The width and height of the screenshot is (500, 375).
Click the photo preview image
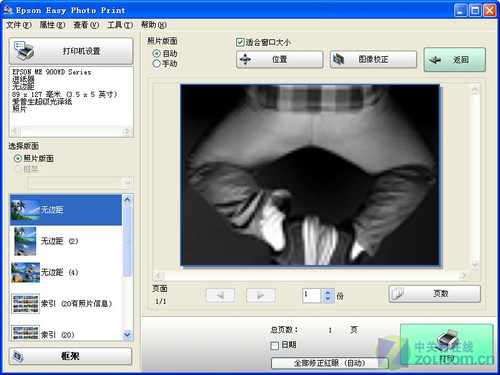pyautogui.click(x=310, y=175)
